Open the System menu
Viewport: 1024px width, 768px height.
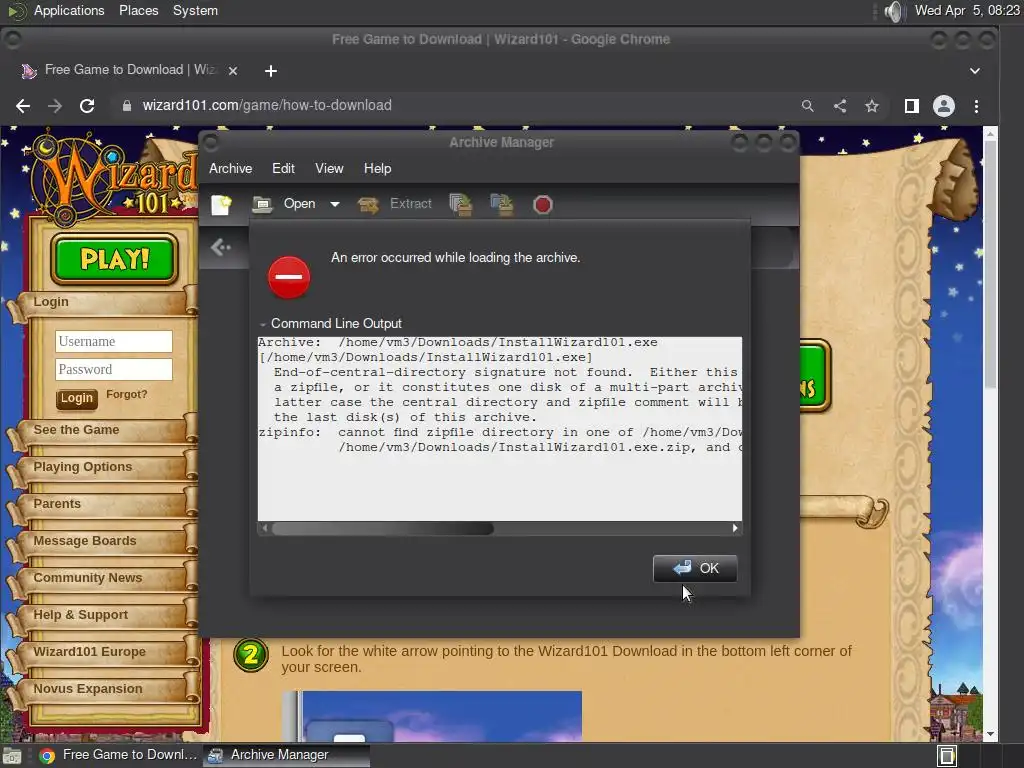[x=195, y=10]
